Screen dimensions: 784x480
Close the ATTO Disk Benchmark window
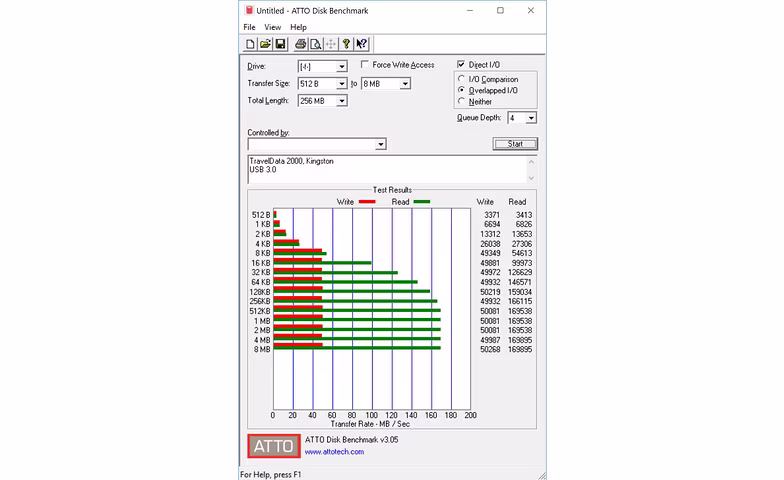click(530, 10)
